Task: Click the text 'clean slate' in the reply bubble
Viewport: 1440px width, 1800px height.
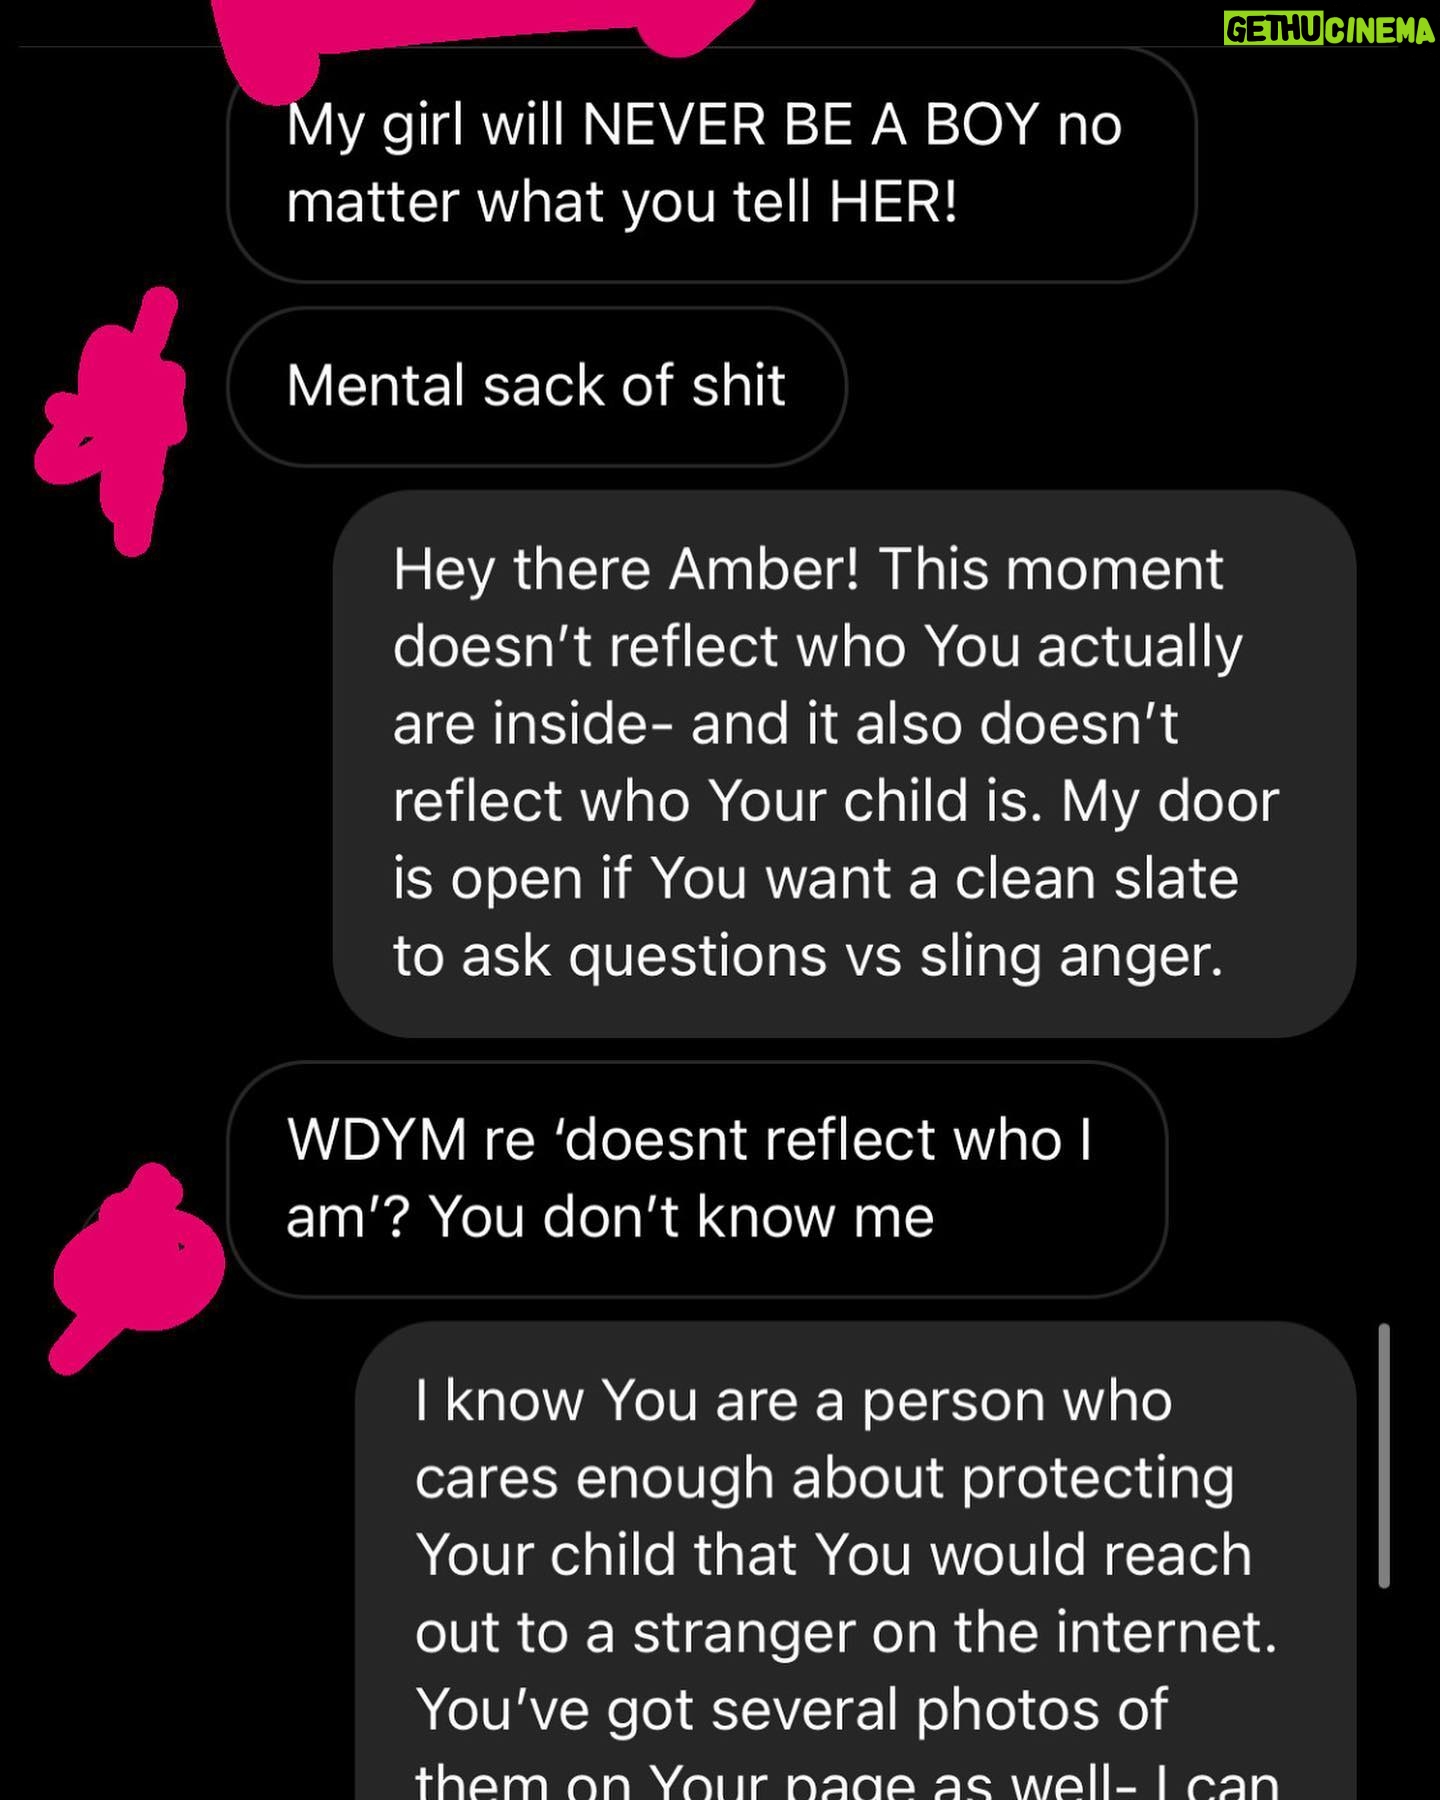Action: click(x=1096, y=879)
